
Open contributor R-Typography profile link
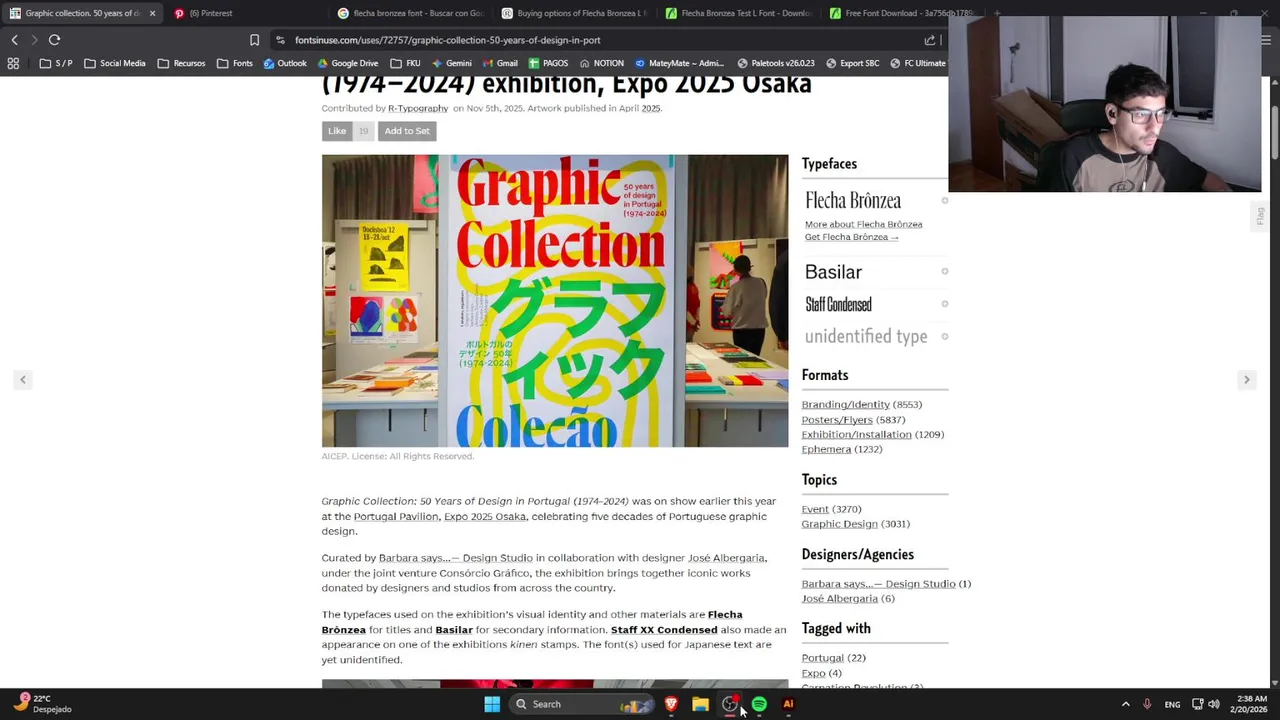(418, 108)
